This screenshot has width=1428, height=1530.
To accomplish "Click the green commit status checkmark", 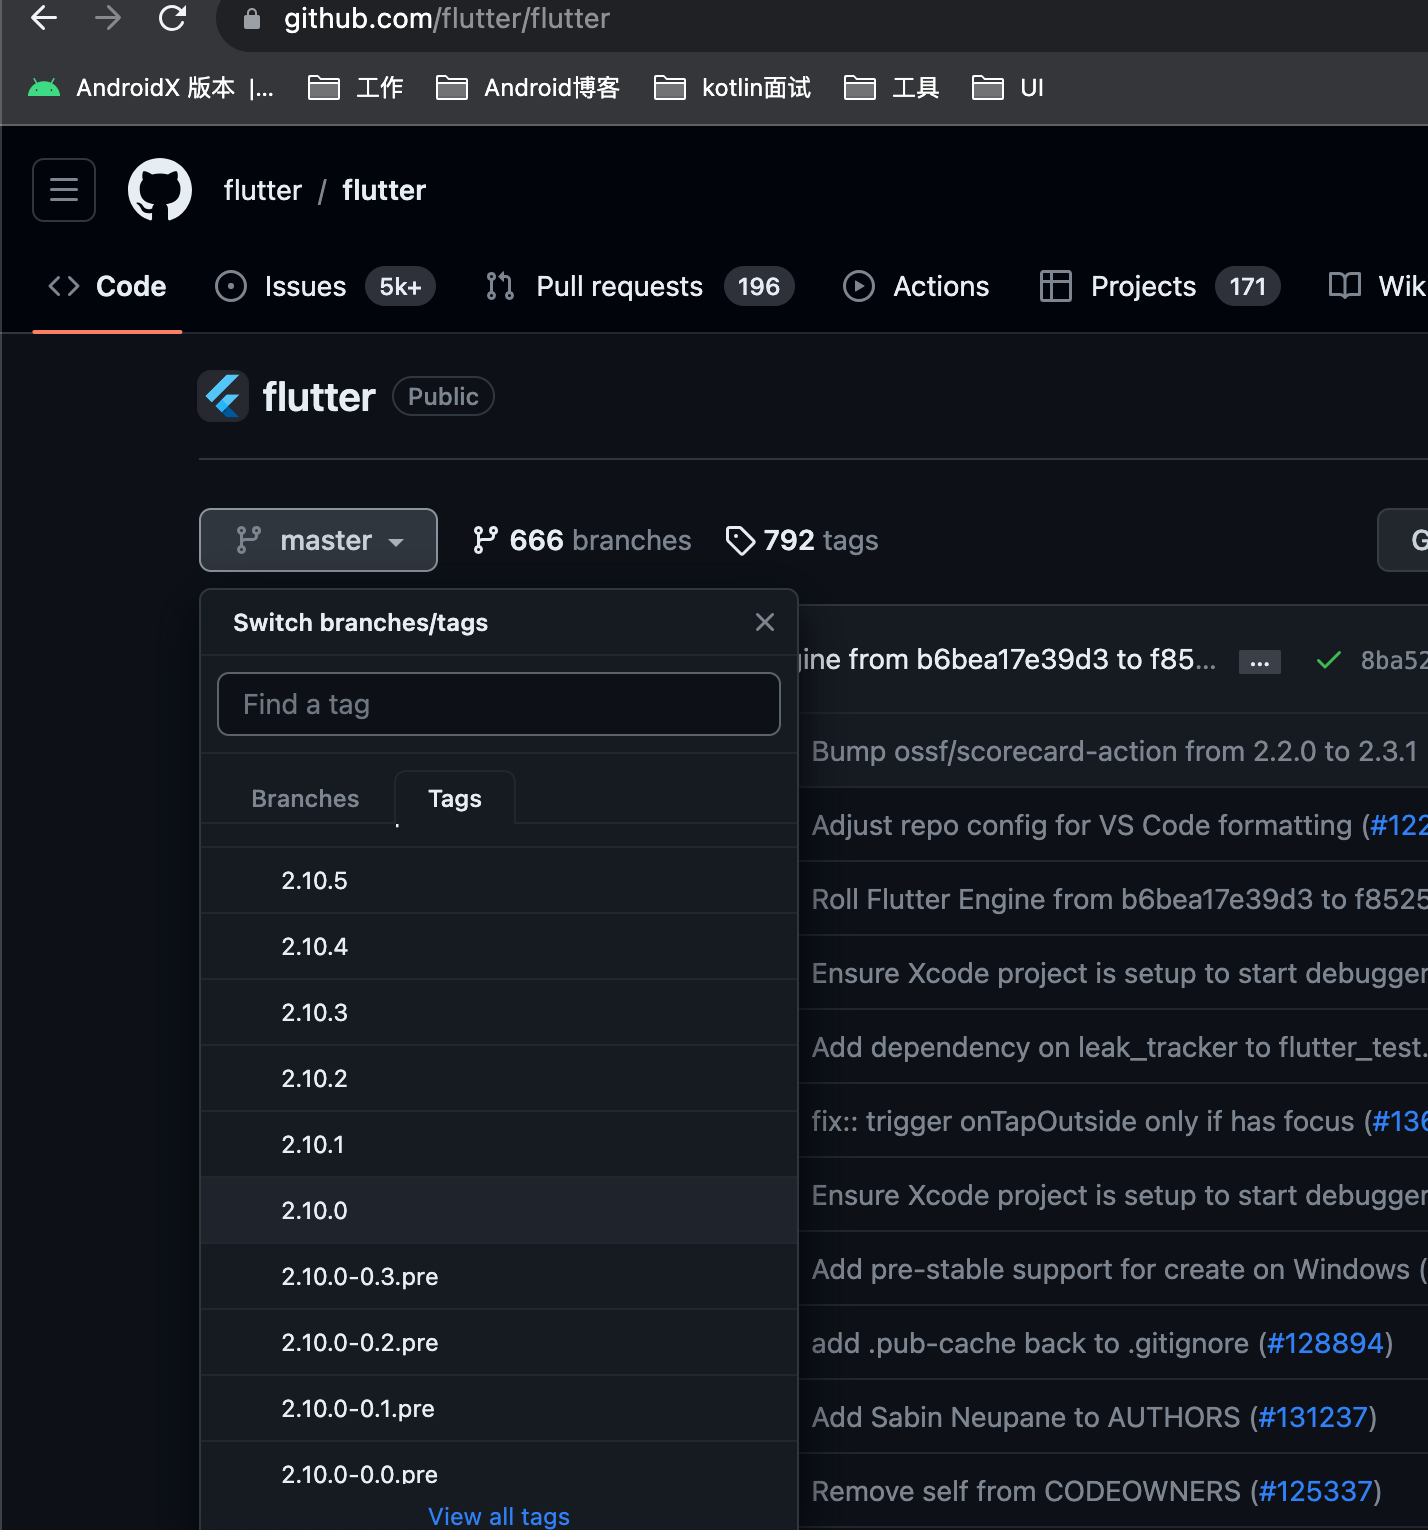I will click(1328, 660).
